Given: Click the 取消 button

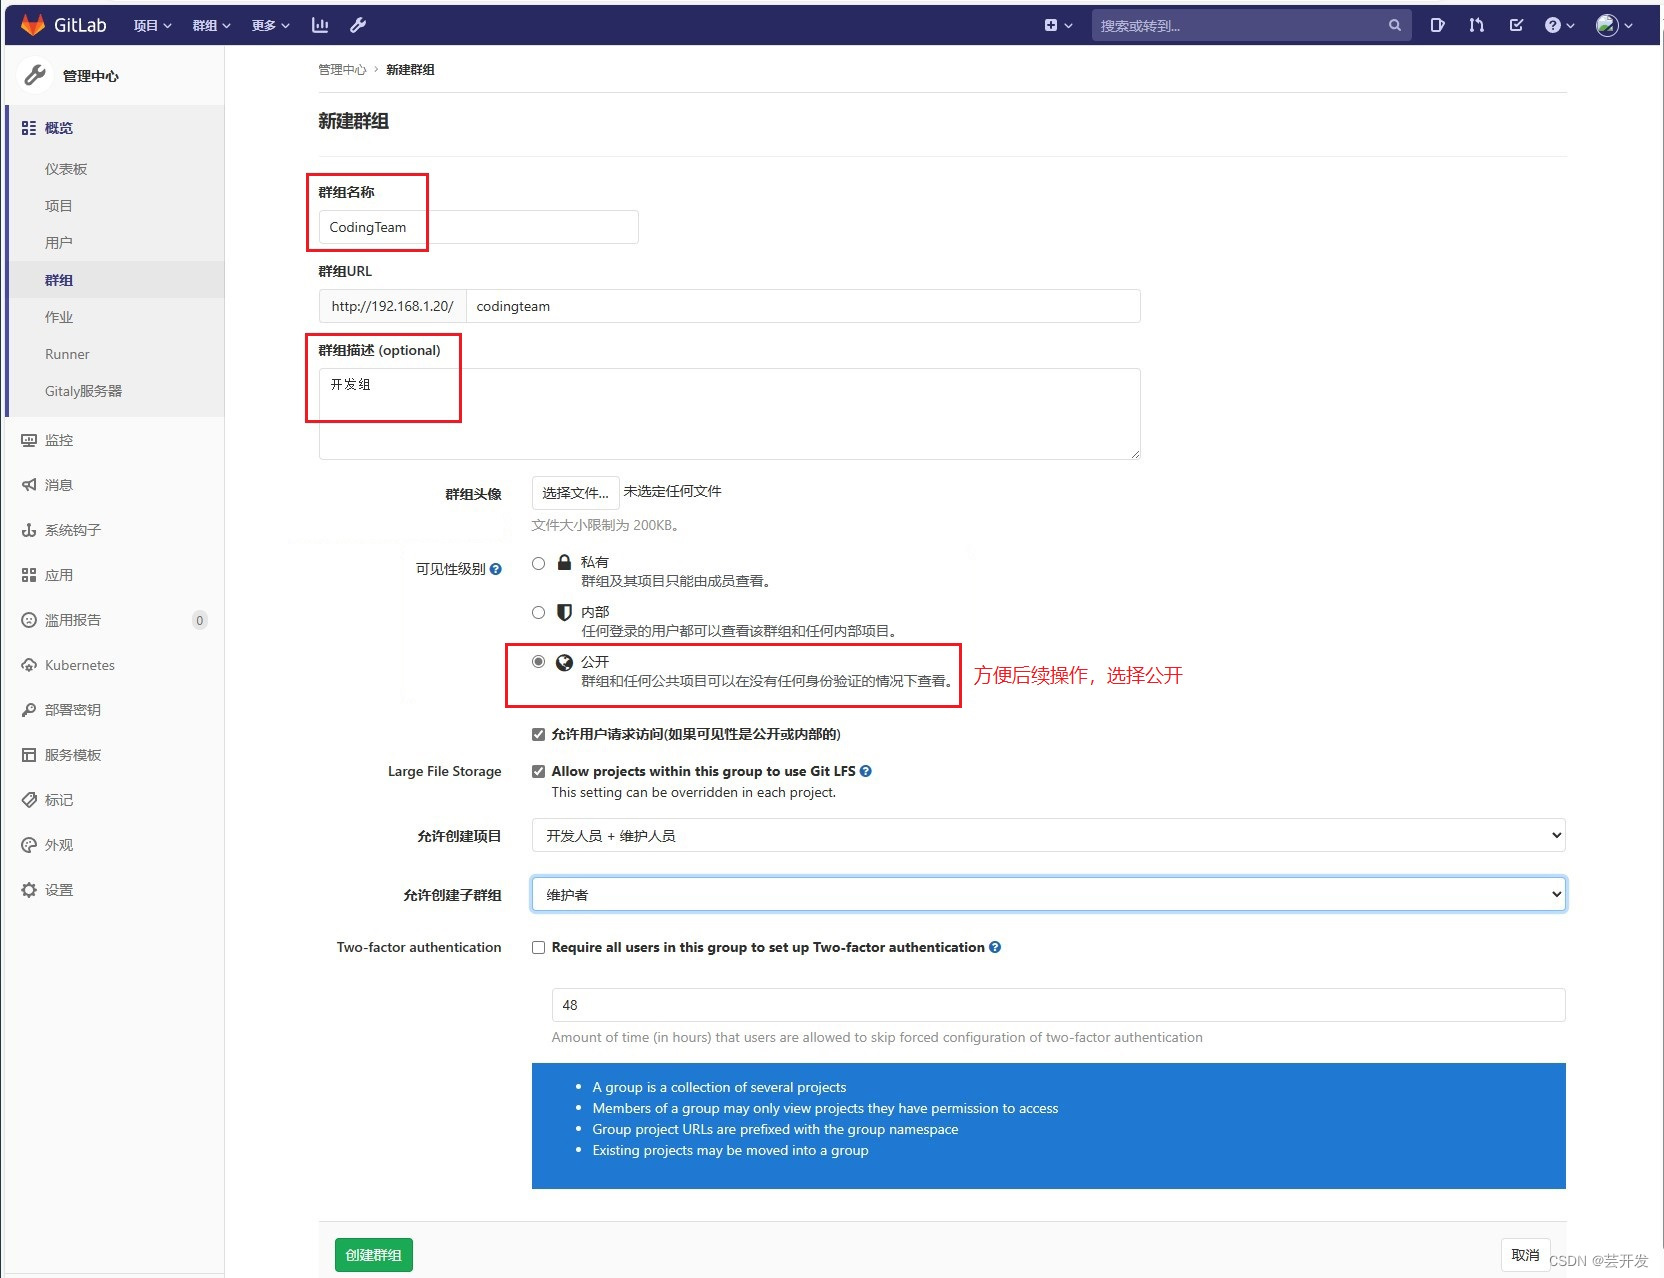Looking at the screenshot, I should click(x=1525, y=1255).
